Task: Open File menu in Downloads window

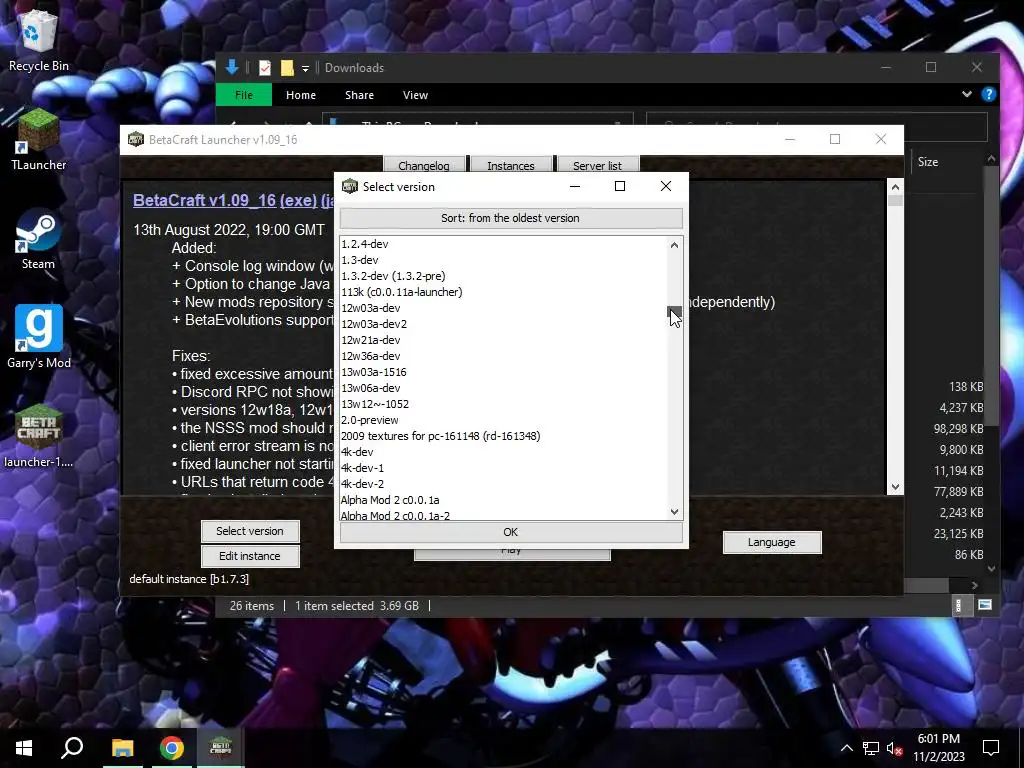Action: tap(244, 95)
